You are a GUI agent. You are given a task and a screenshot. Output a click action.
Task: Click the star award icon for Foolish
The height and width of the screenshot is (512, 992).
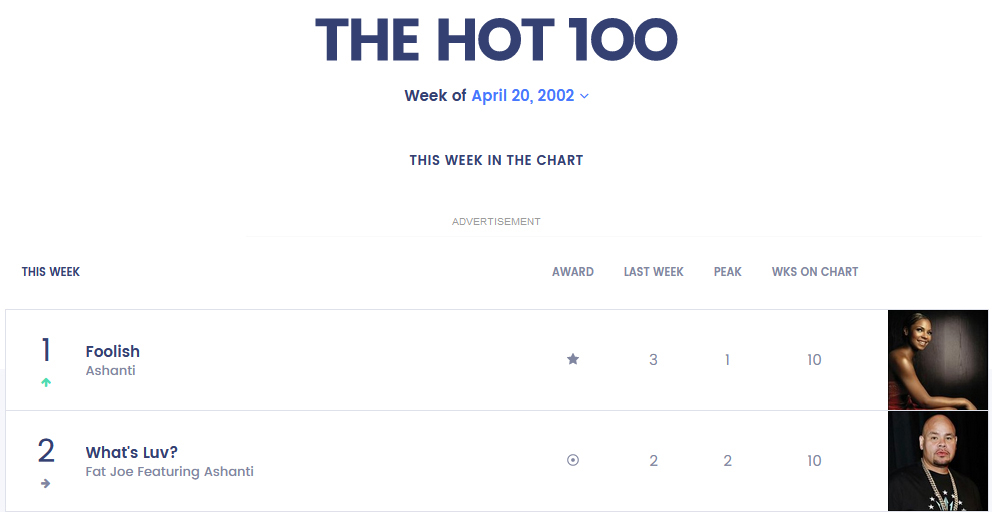[x=573, y=359]
